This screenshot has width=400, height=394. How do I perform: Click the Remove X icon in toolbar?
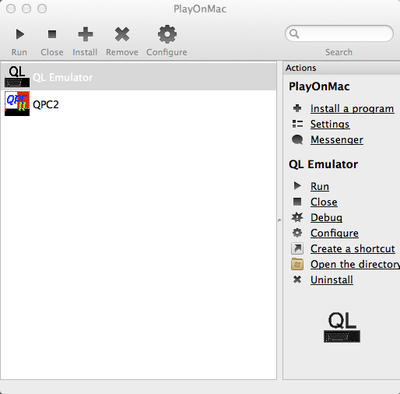[122, 34]
